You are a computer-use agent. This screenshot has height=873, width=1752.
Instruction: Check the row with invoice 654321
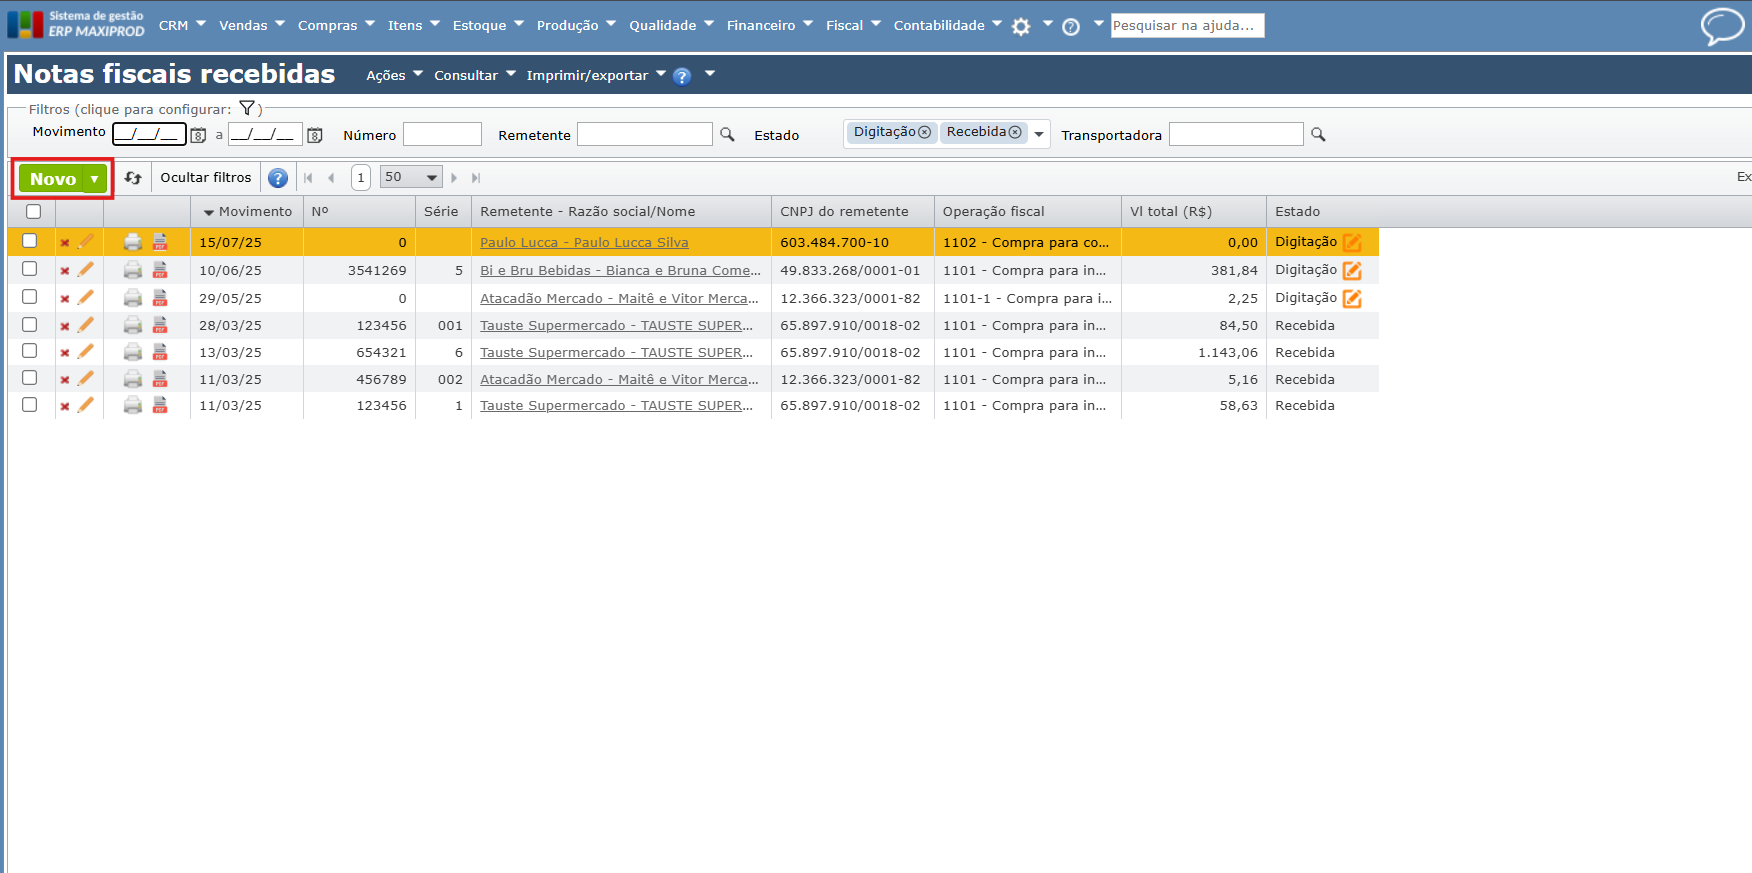(30, 351)
